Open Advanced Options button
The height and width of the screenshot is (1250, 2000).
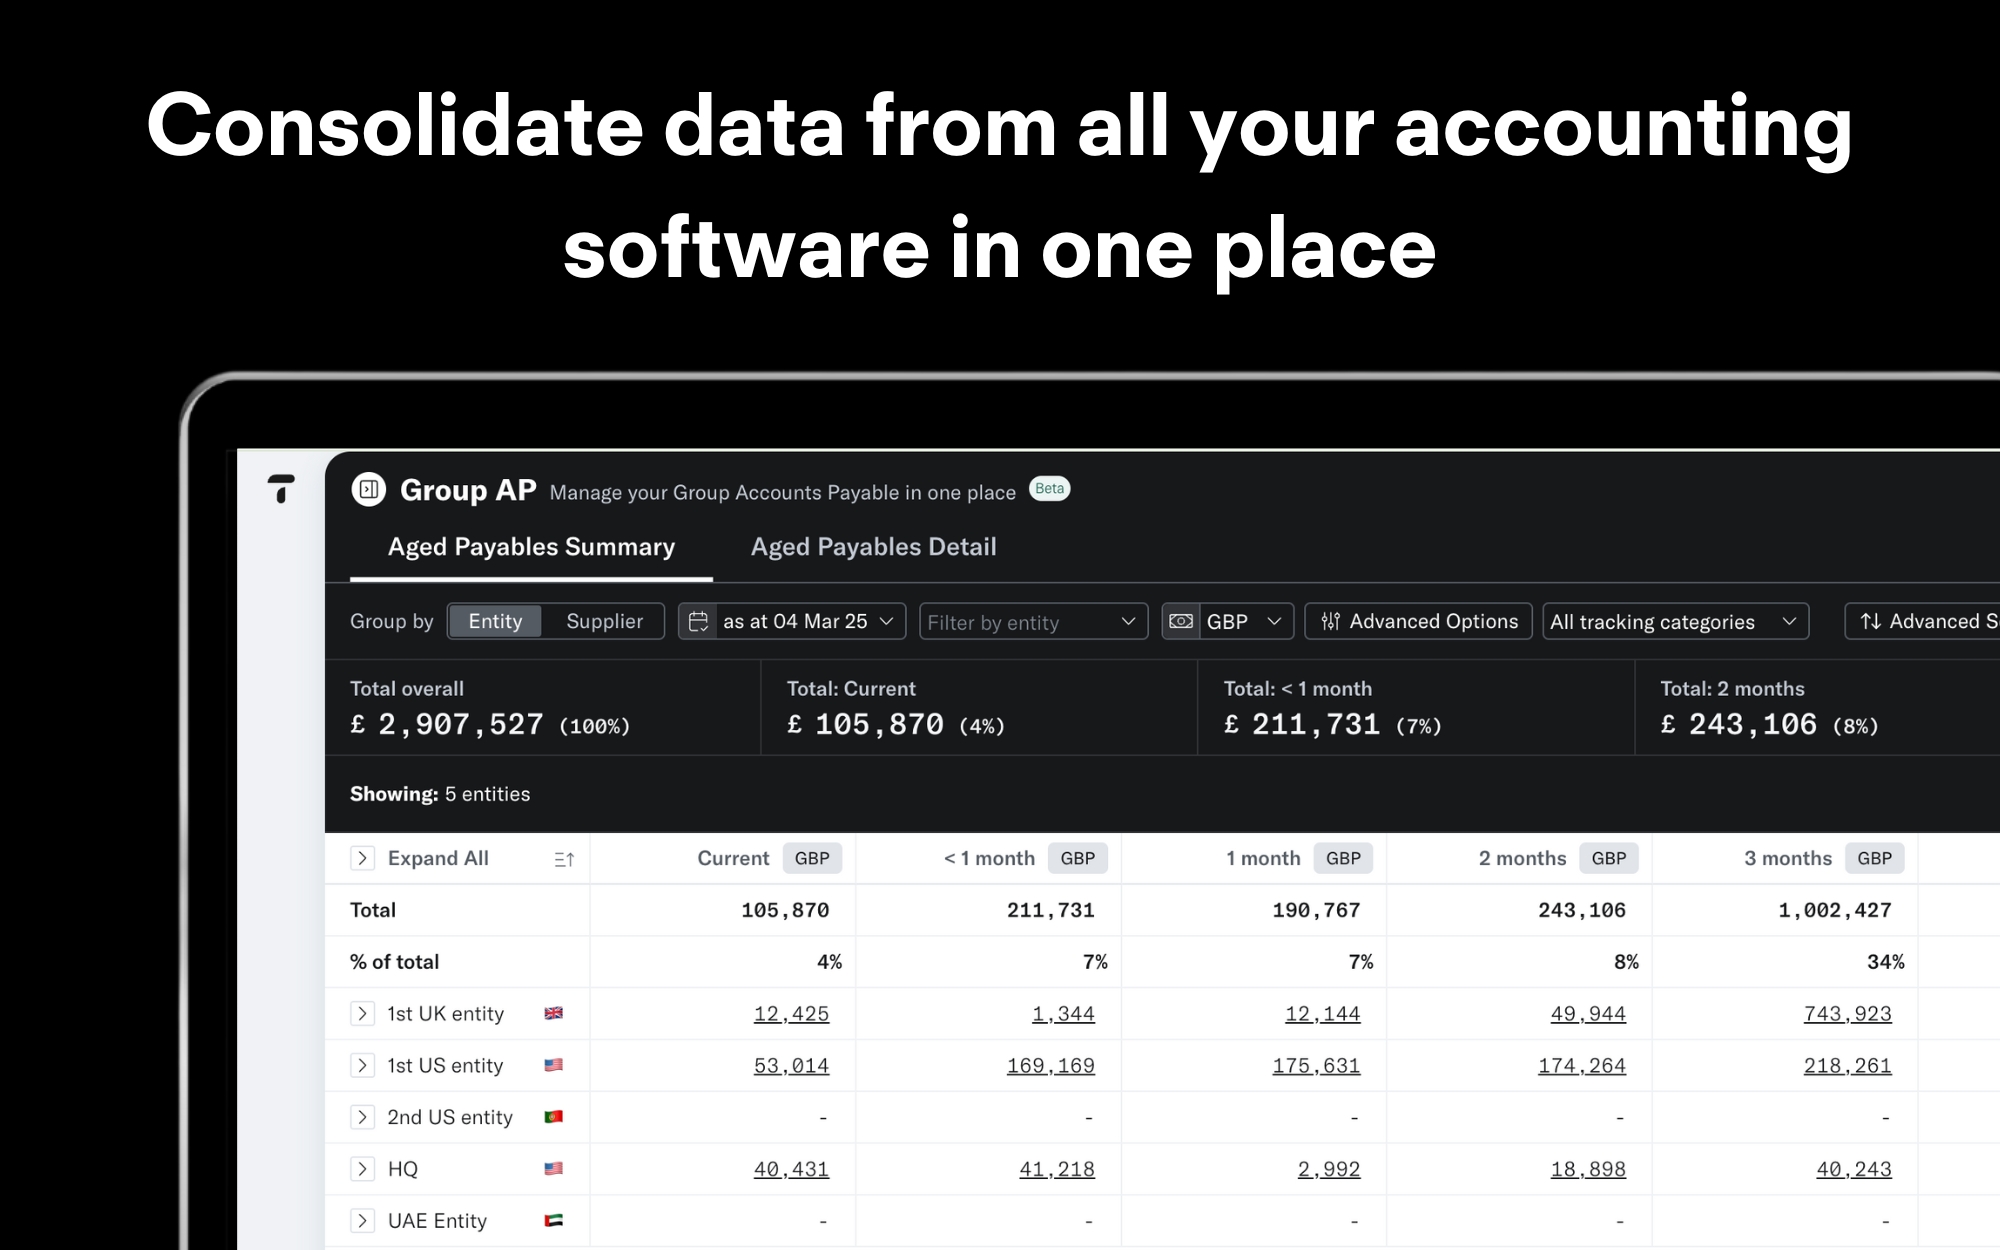pyautogui.click(x=1418, y=621)
